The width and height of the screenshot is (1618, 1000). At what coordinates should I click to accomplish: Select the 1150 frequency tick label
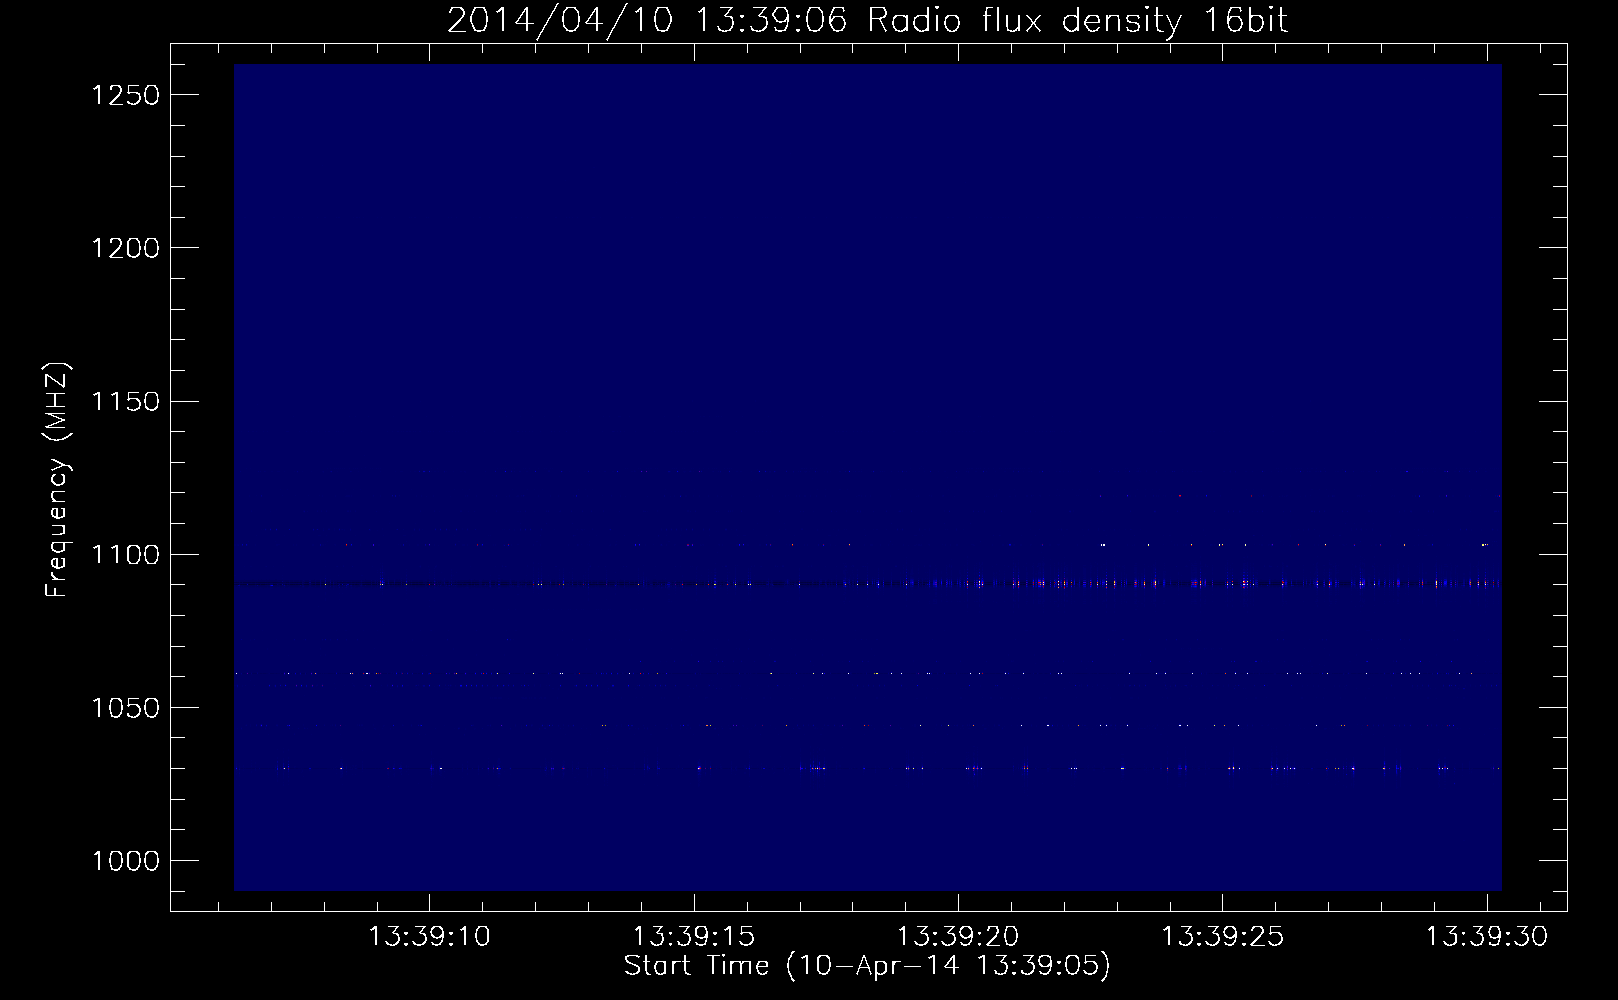tap(126, 401)
